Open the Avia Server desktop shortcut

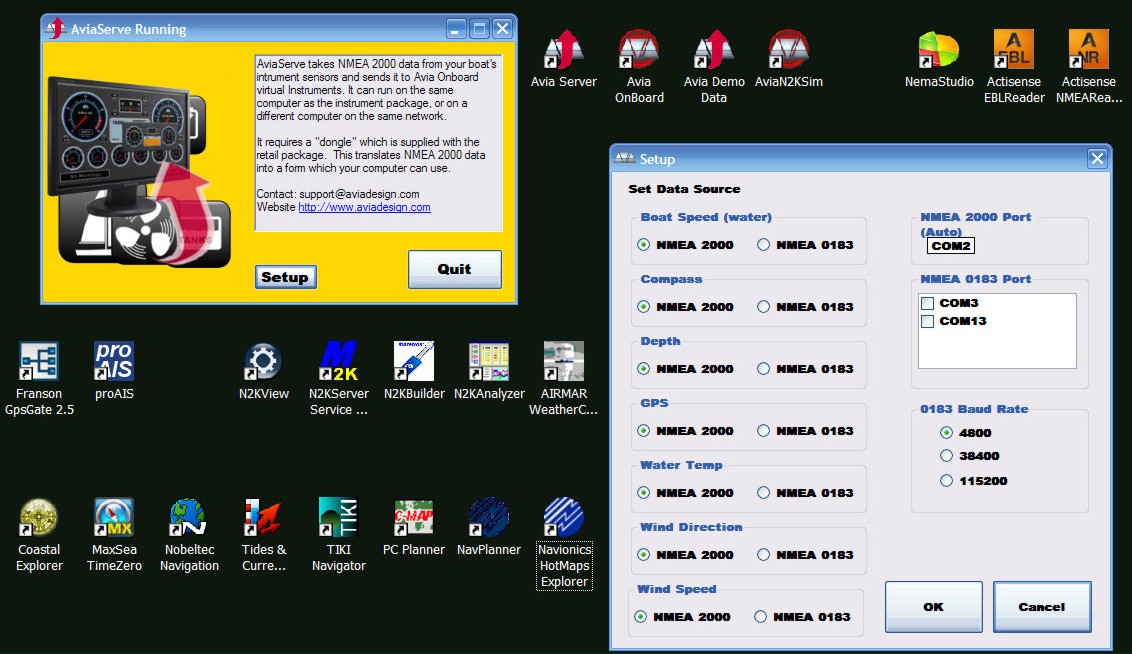click(563, 59)
